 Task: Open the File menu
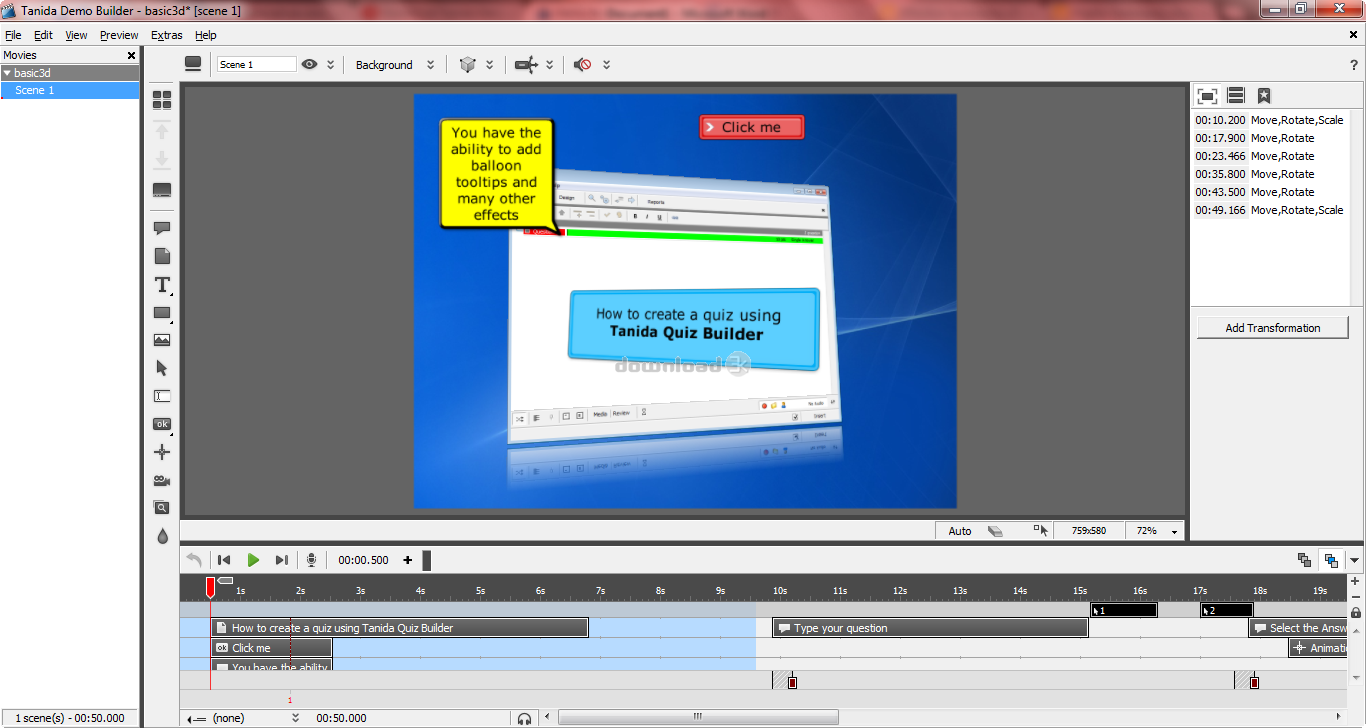13,35
